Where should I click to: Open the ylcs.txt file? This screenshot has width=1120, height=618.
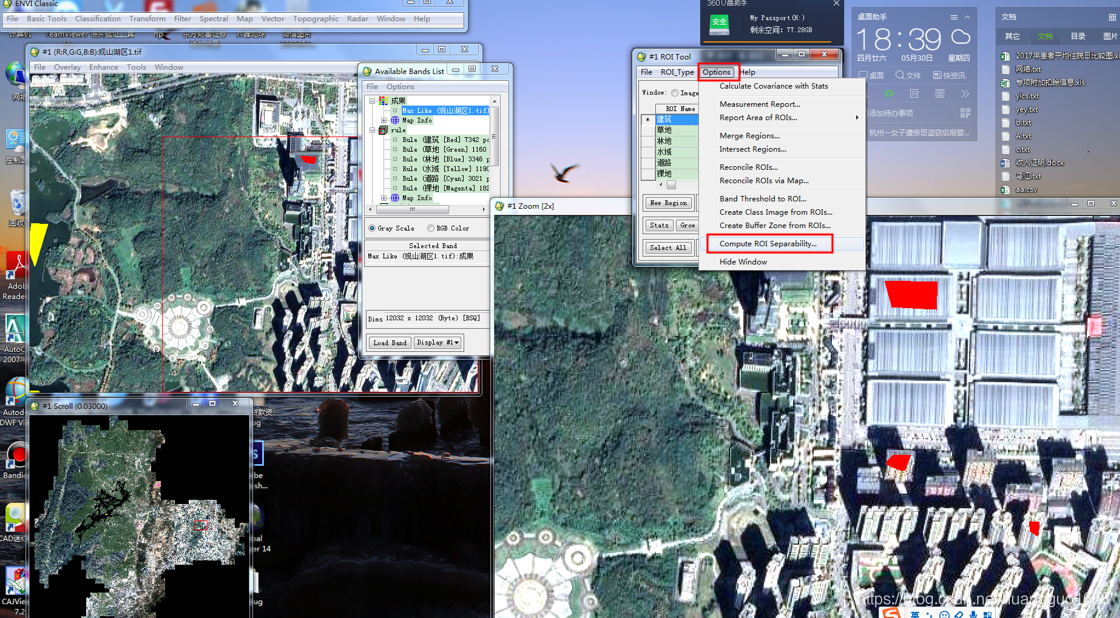[1021, 96]
